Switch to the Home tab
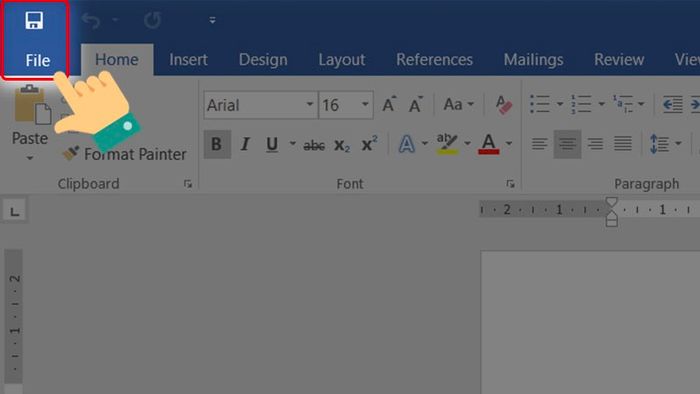Screen dimensions: 700x394 click(117, 59)
